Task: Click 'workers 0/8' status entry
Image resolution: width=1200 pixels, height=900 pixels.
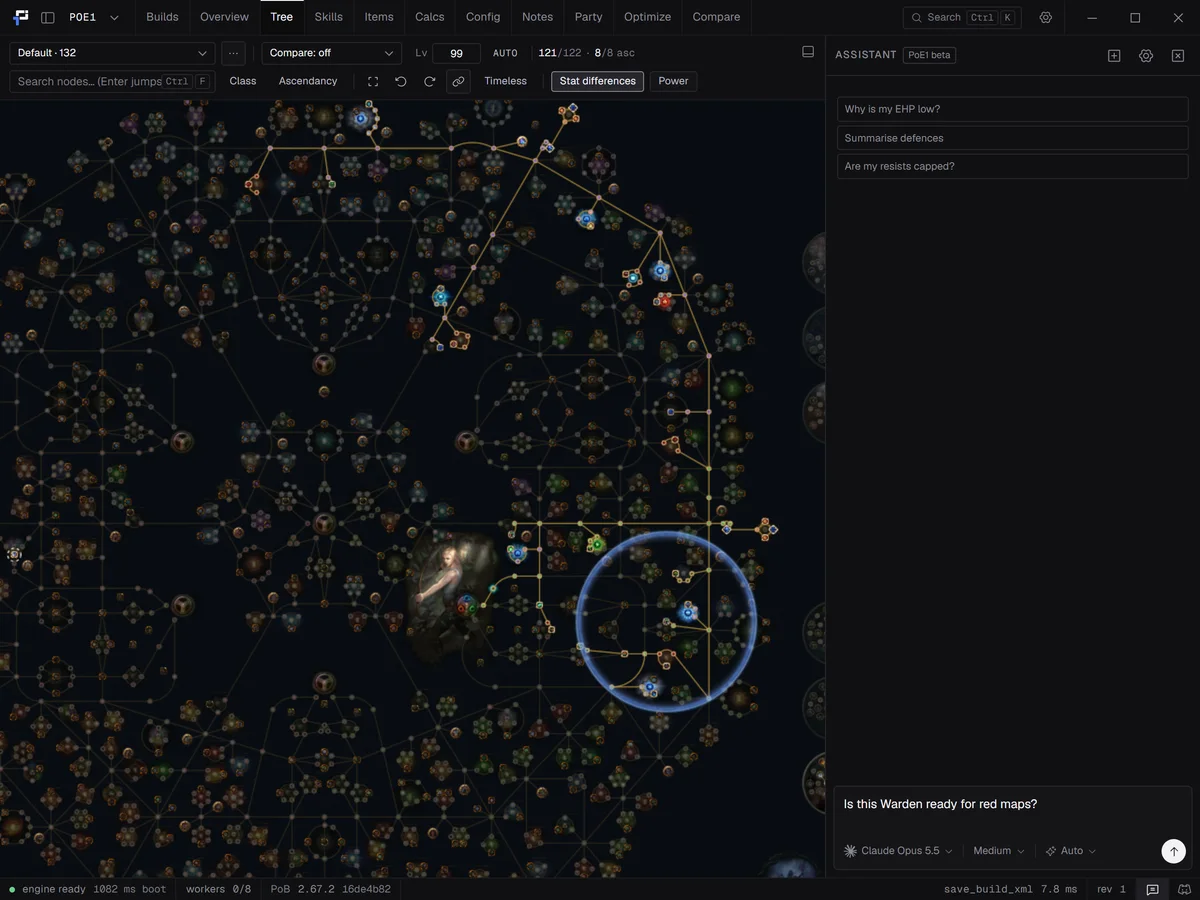Action: (219, 889)
